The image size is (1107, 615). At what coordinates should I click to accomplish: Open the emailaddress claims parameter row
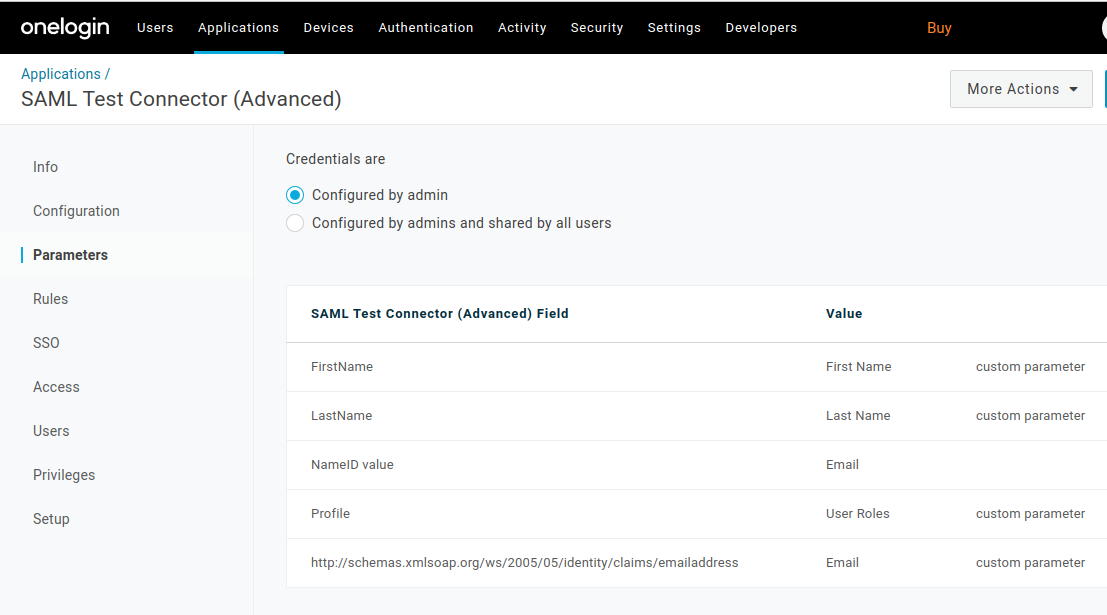click(696, 563)
